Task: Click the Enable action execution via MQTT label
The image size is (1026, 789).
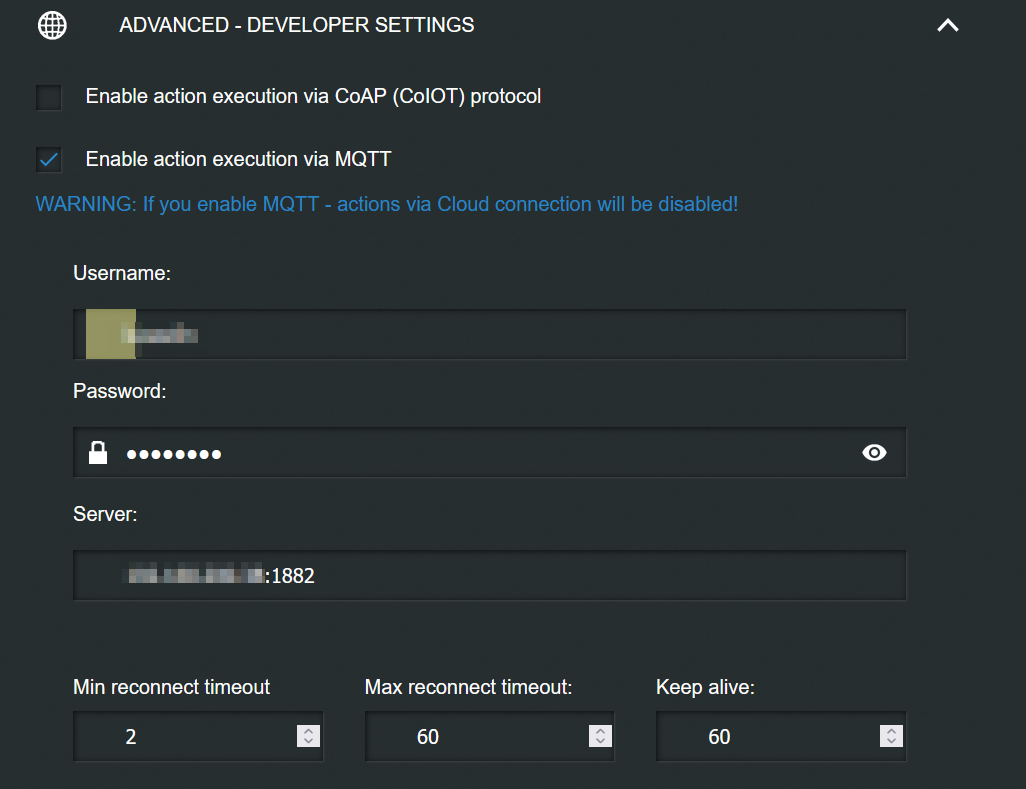Action: [x=238, y=159]
